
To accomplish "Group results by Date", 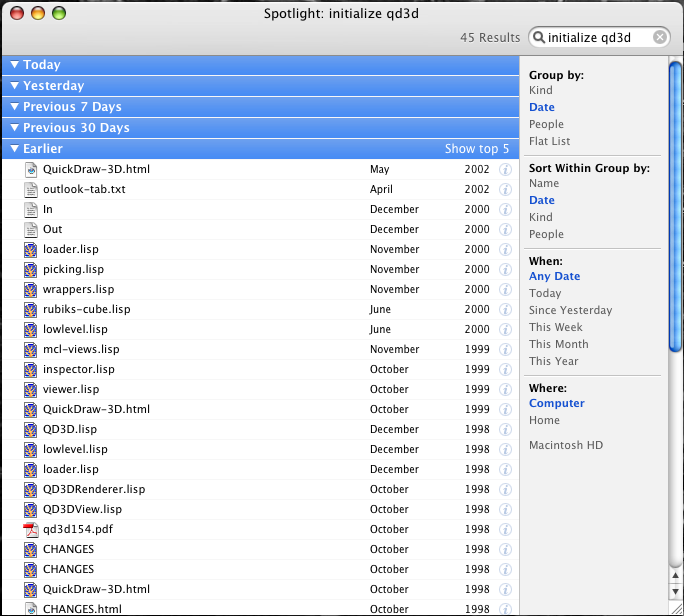I will coord(542,107).
